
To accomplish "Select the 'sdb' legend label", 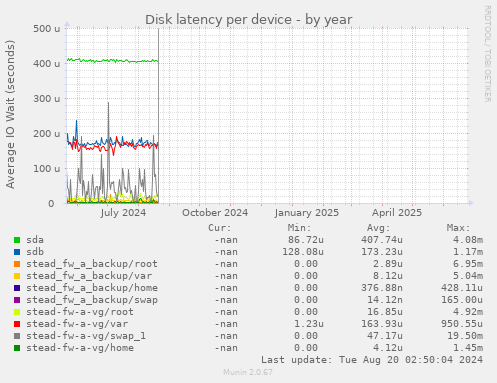I will click(x=35, y=252).
